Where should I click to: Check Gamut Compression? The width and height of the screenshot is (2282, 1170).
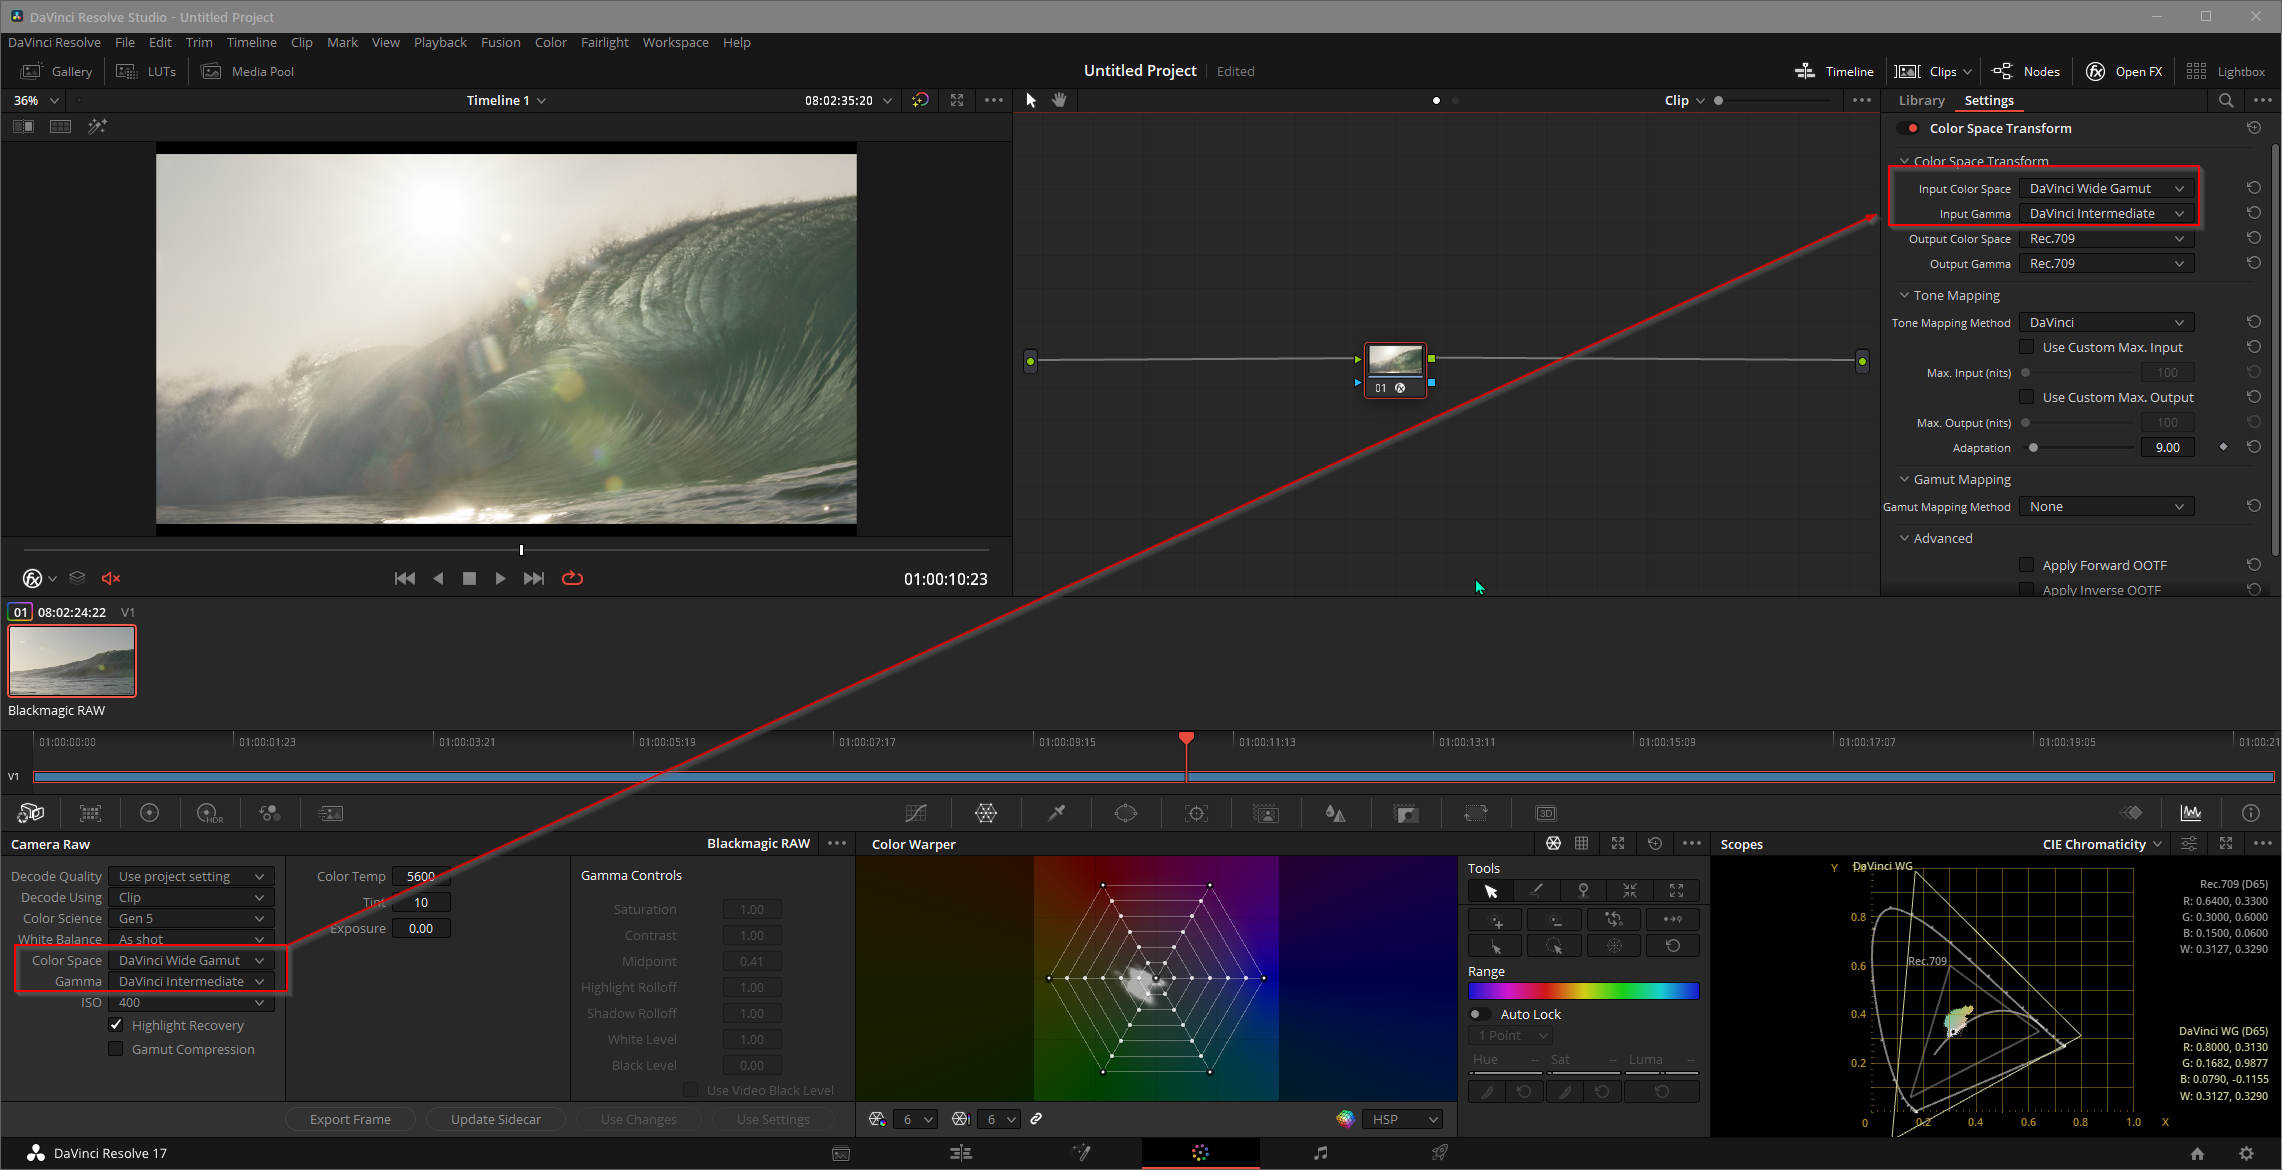click(116, 1049)
